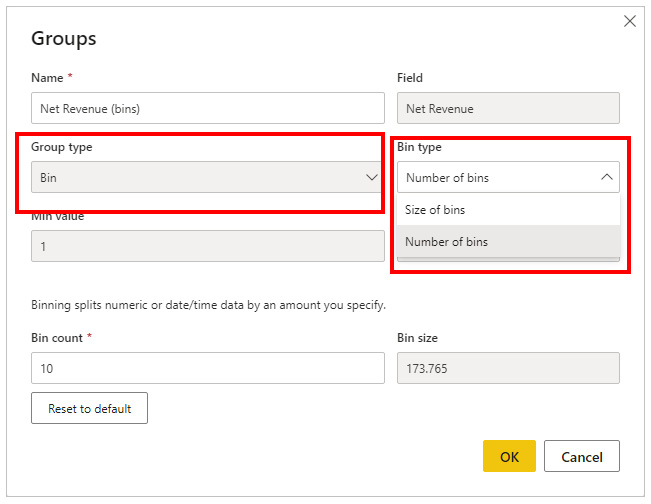Viewport: 651px width, 504px height.
Task: Close the Groups dialog with the X
Action: pyautogui.click(x=630, y=21)
